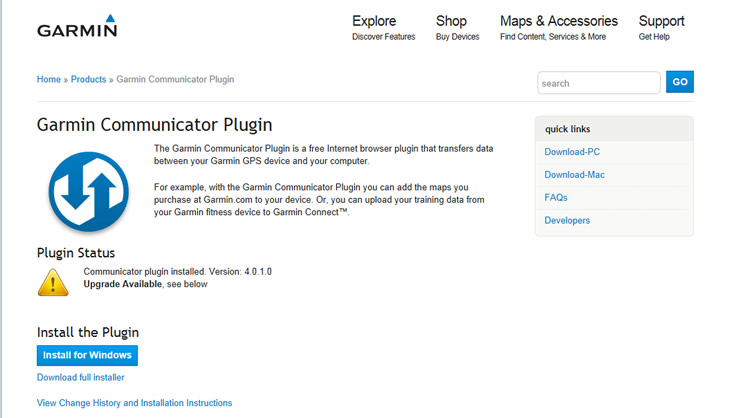
Task: Click the Garmin logo
Action: [77, 26]
